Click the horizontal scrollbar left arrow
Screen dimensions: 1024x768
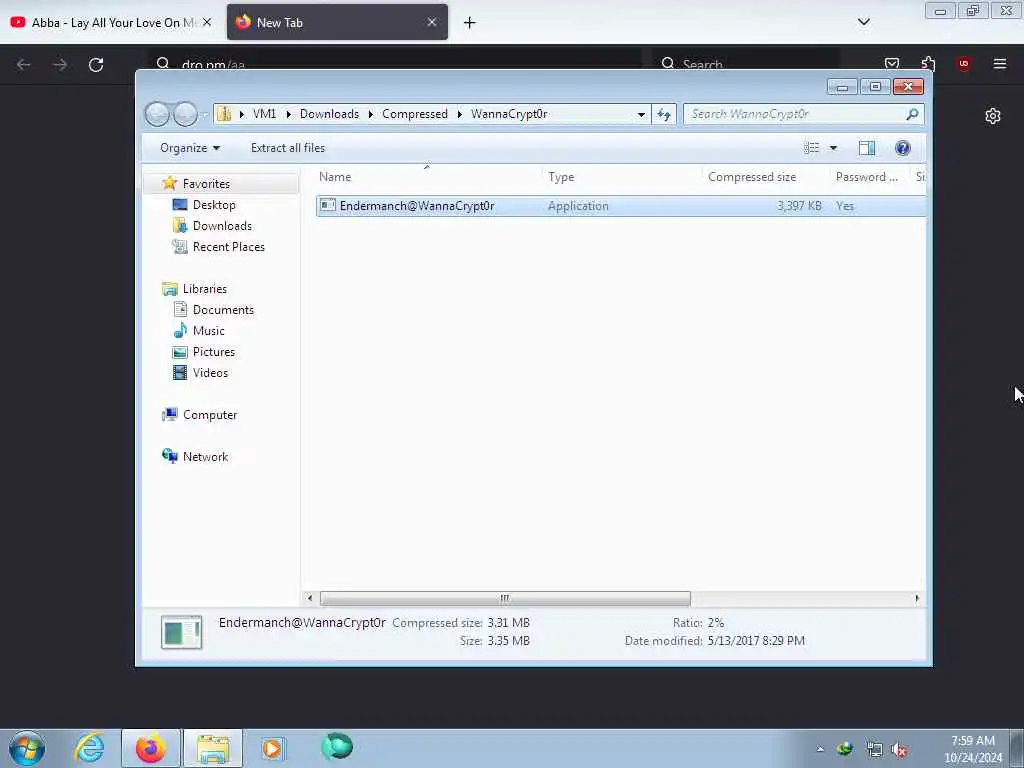310,598
